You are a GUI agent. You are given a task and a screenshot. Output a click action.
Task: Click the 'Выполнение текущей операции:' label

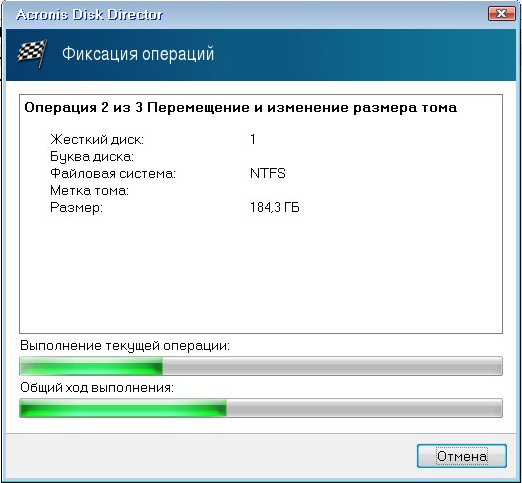[125, 346]
